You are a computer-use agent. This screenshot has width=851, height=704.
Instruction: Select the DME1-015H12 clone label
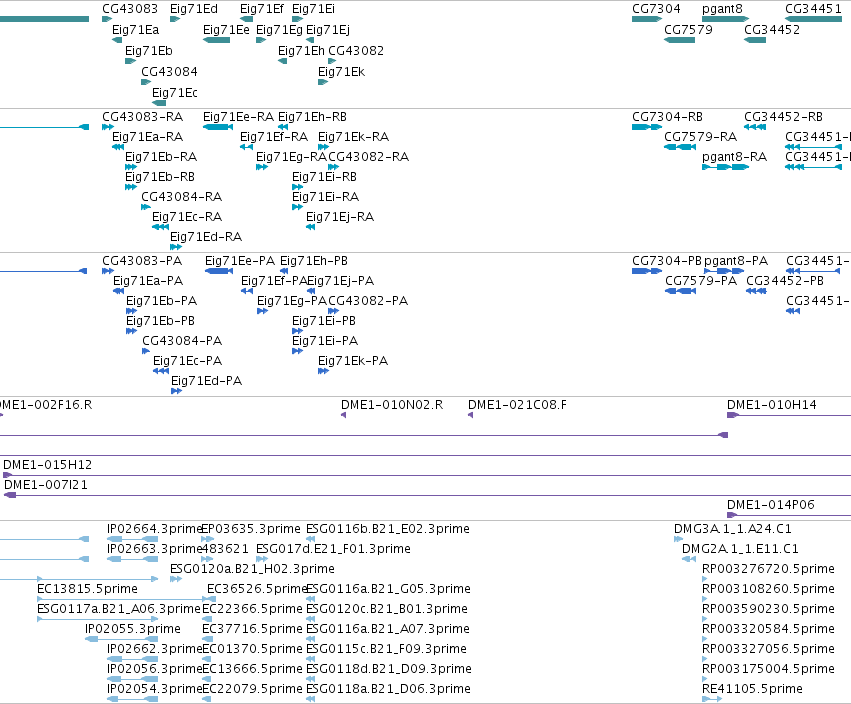[x=48, y=465]
